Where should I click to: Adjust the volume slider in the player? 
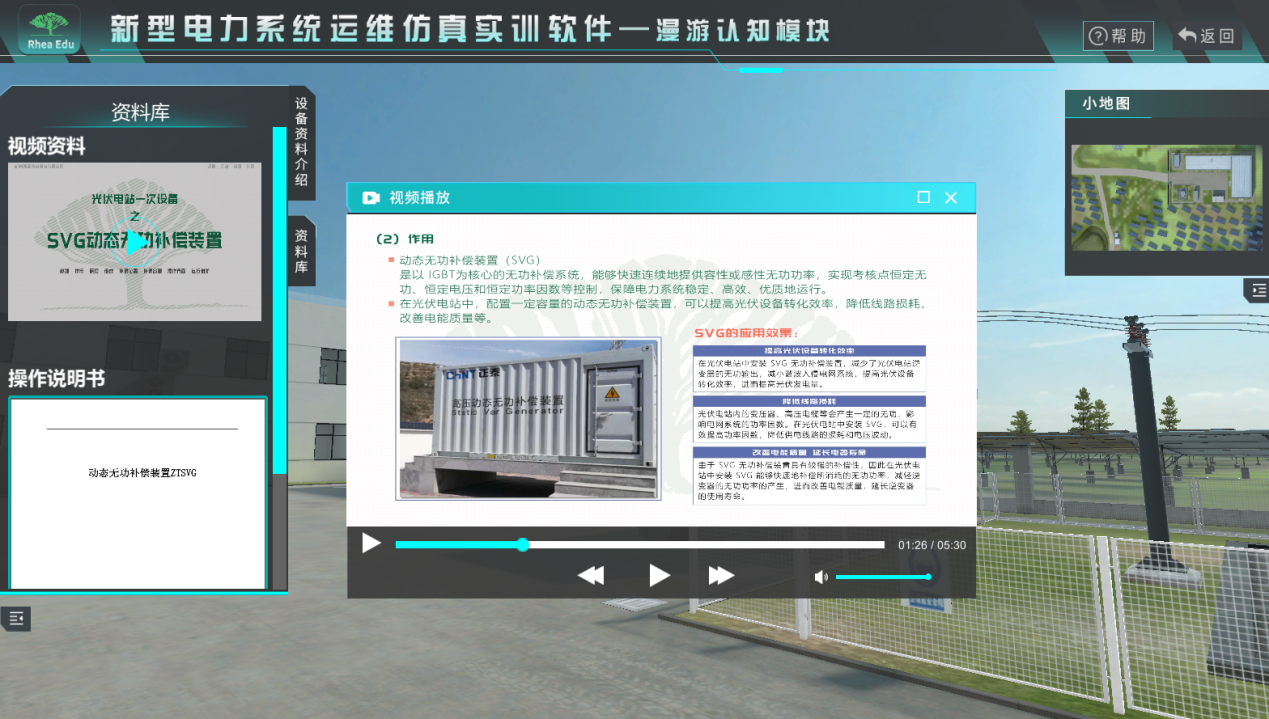(885, 576)
